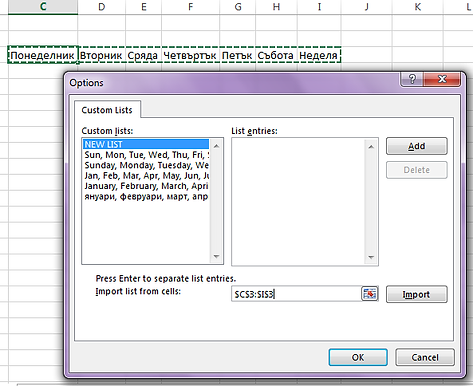This screenshot has width=473, height=386.
Task: Select cell containing Събота
Action: 276,55
